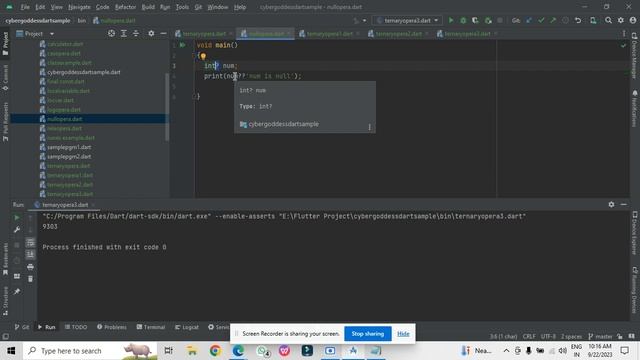Switch to the ternaryopera2.dart editor tab

click(398, 34)
